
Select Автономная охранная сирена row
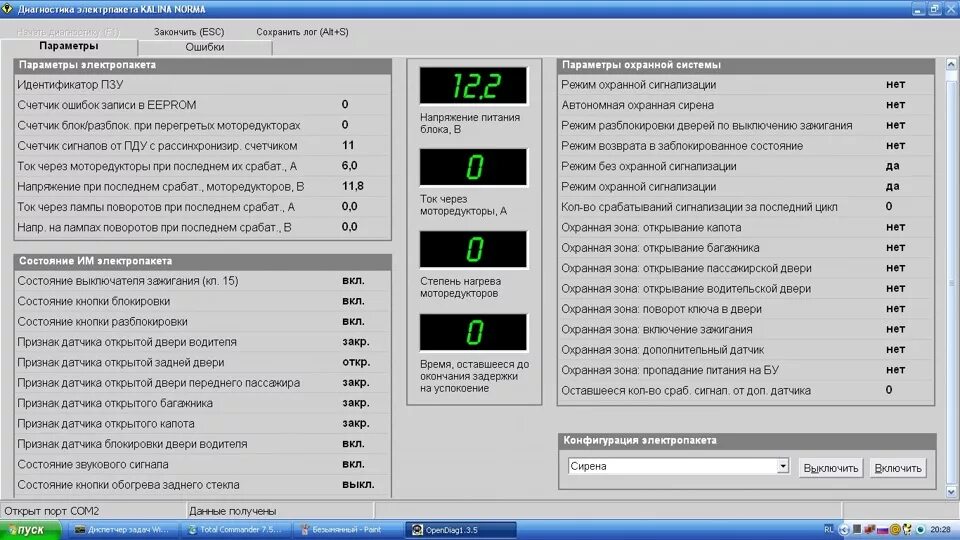(x=746, y=105)
